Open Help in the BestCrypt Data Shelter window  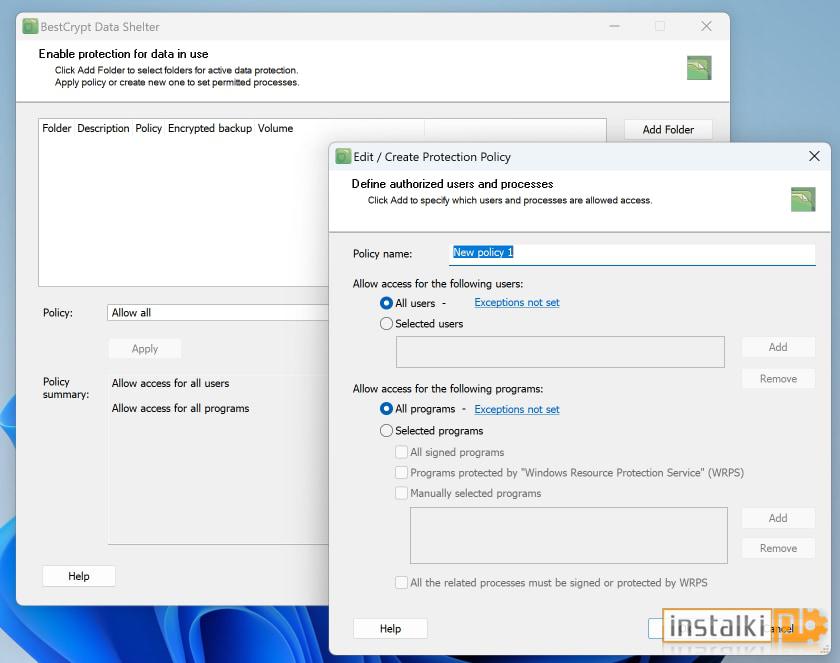[x=79, y=576]
